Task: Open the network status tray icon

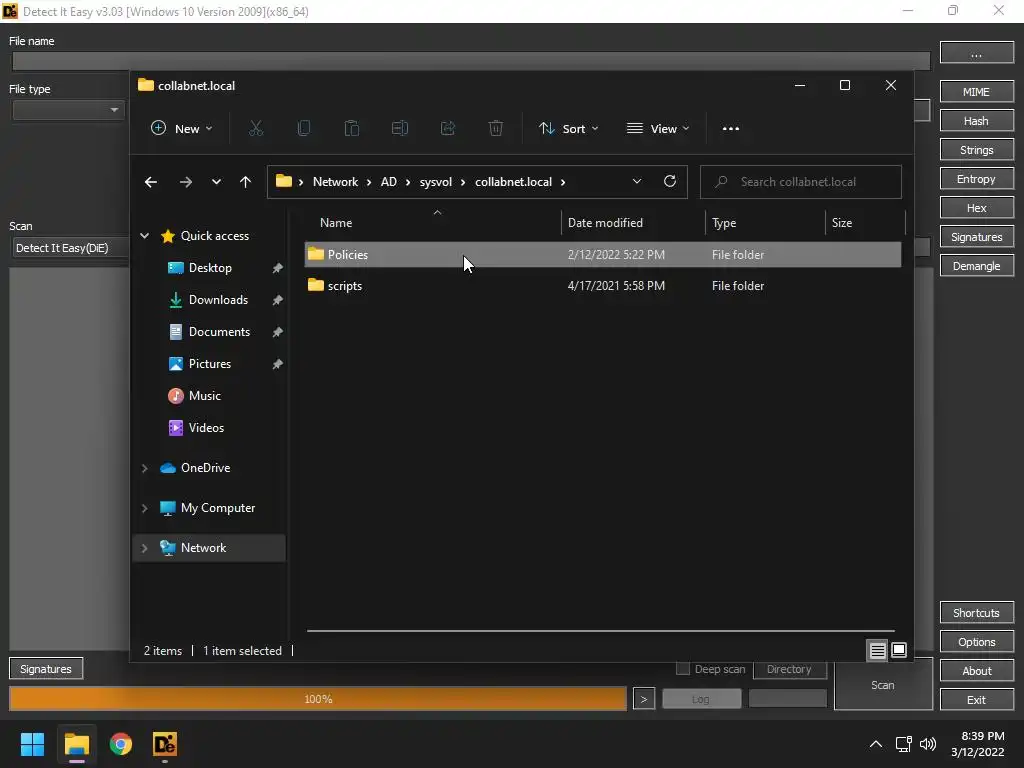Action: coord(904,744)
